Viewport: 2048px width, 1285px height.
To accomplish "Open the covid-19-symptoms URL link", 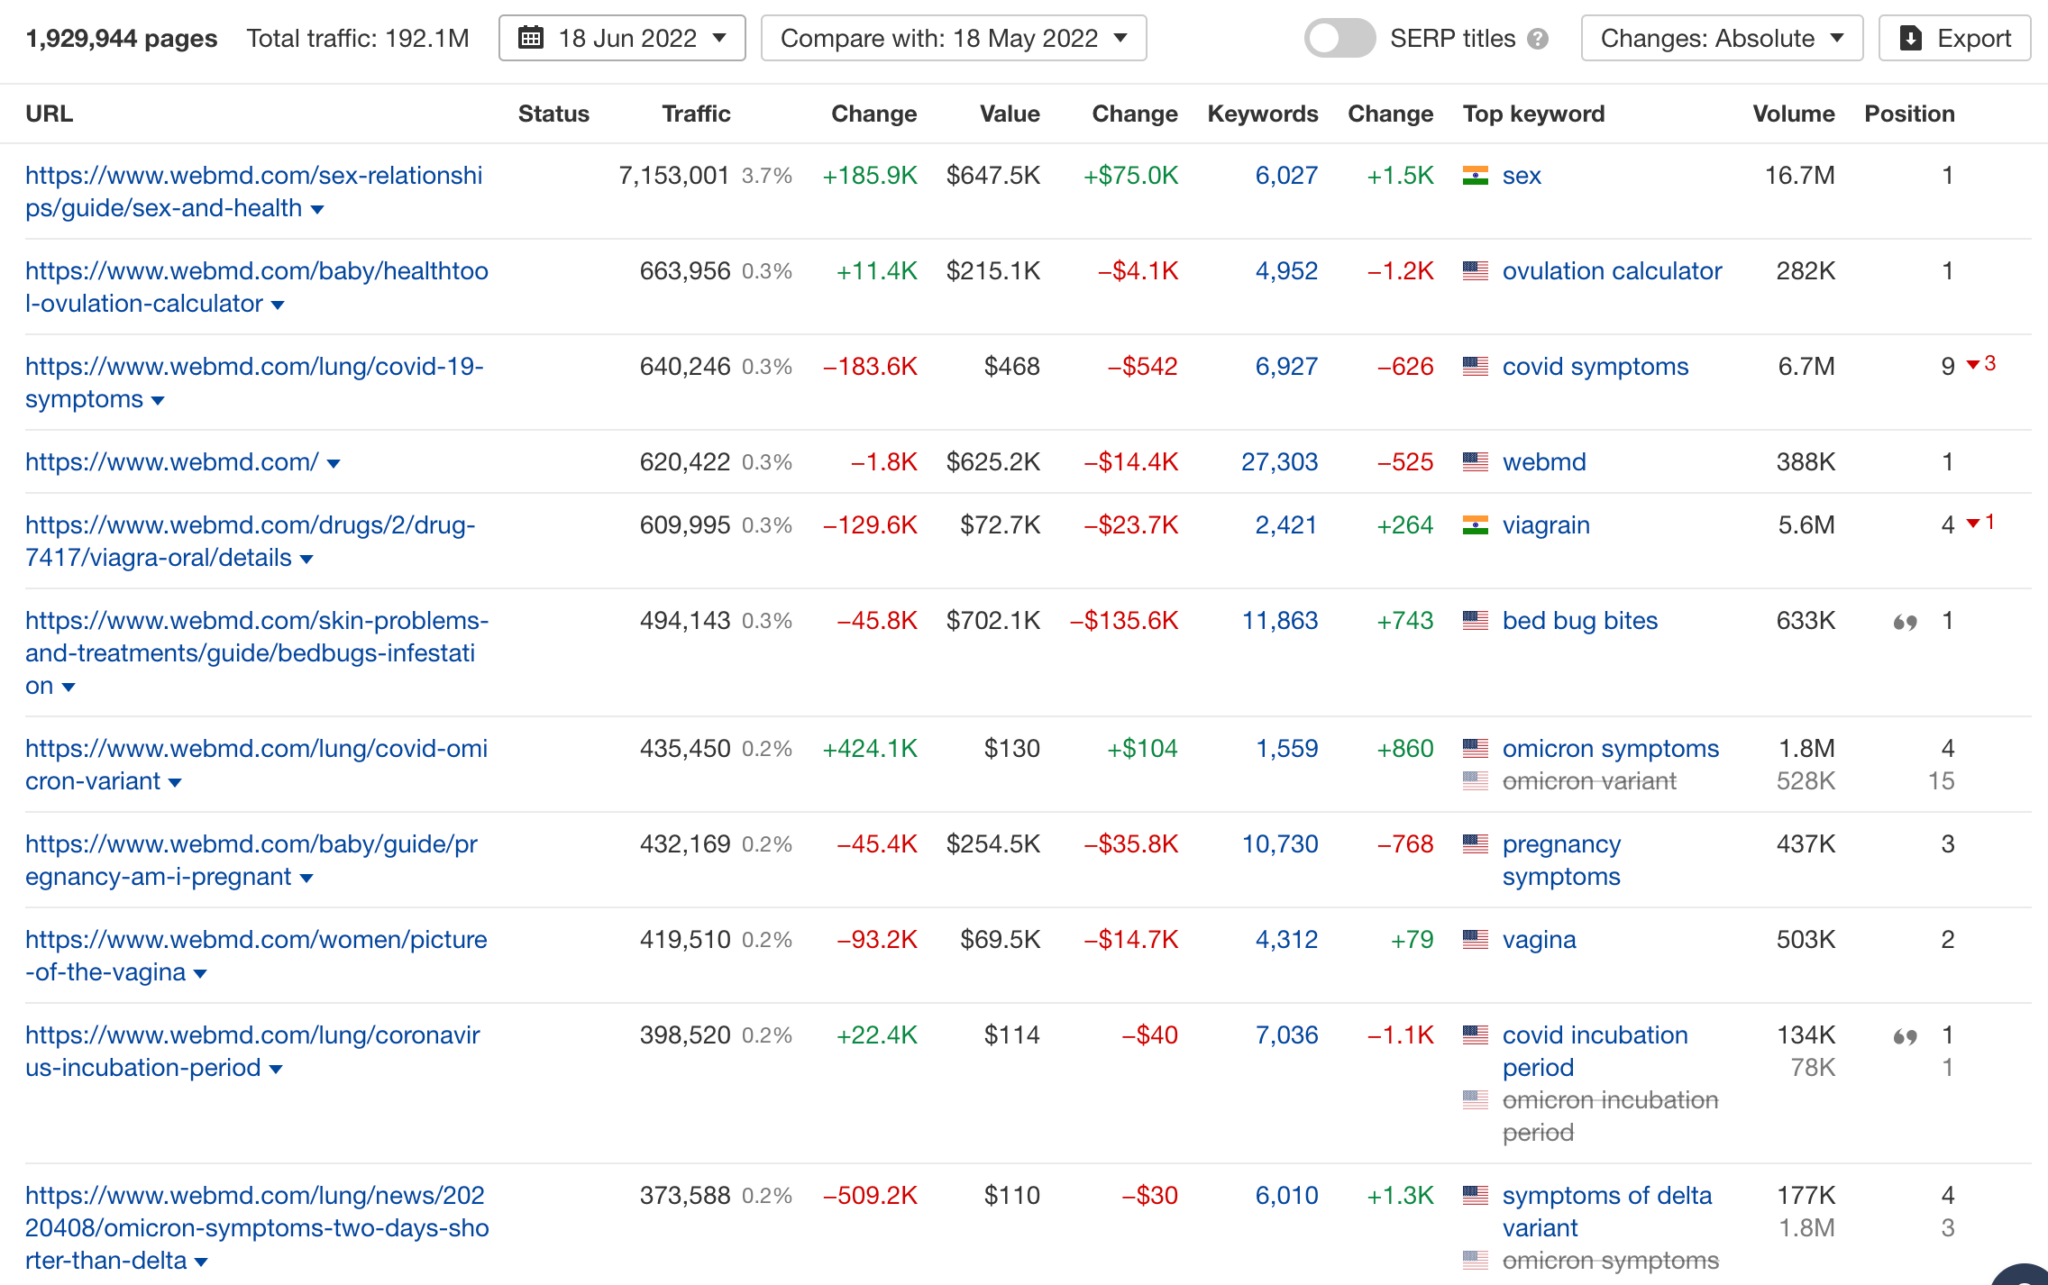I will [254, 383].
